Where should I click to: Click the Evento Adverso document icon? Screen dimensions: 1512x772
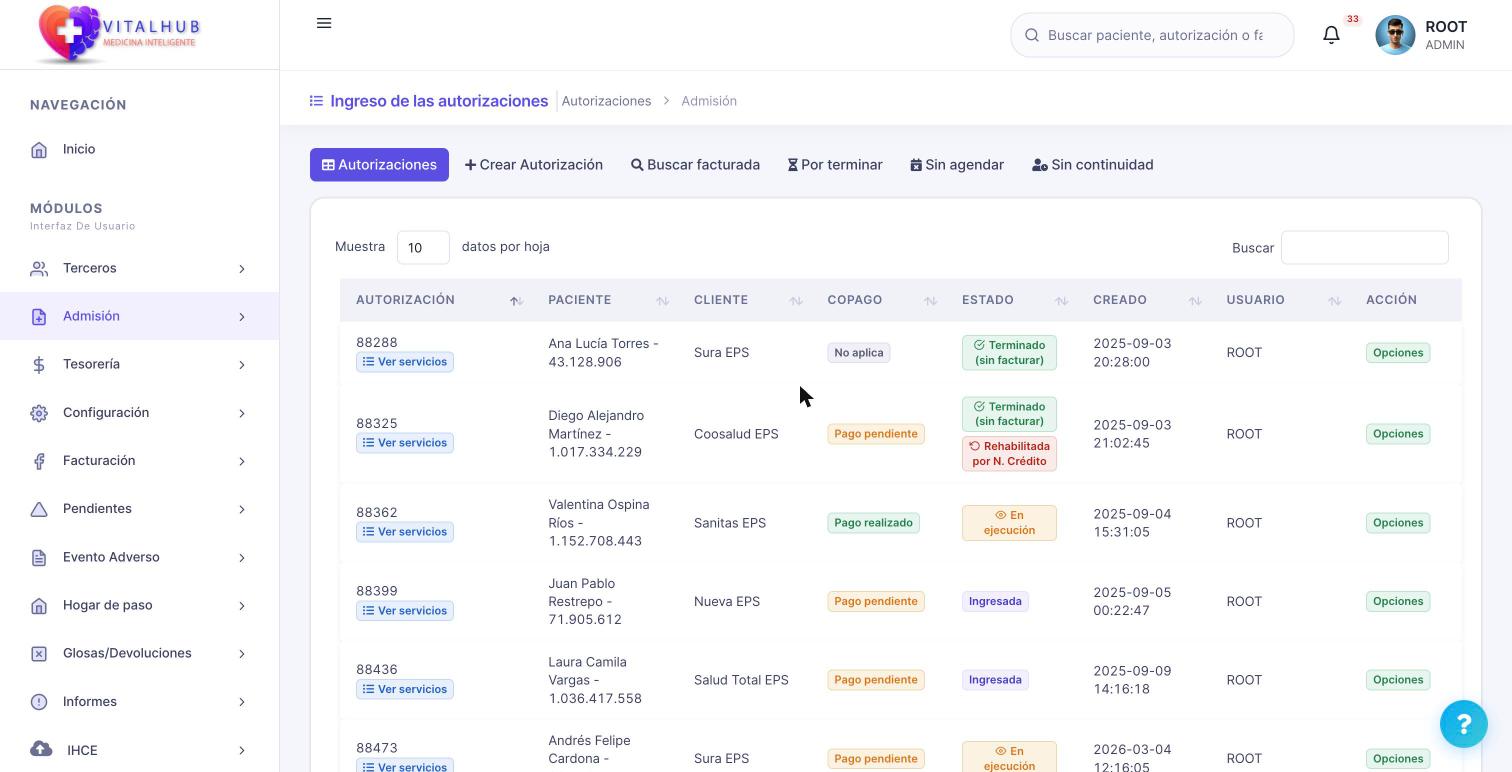(x=39, y=558)
